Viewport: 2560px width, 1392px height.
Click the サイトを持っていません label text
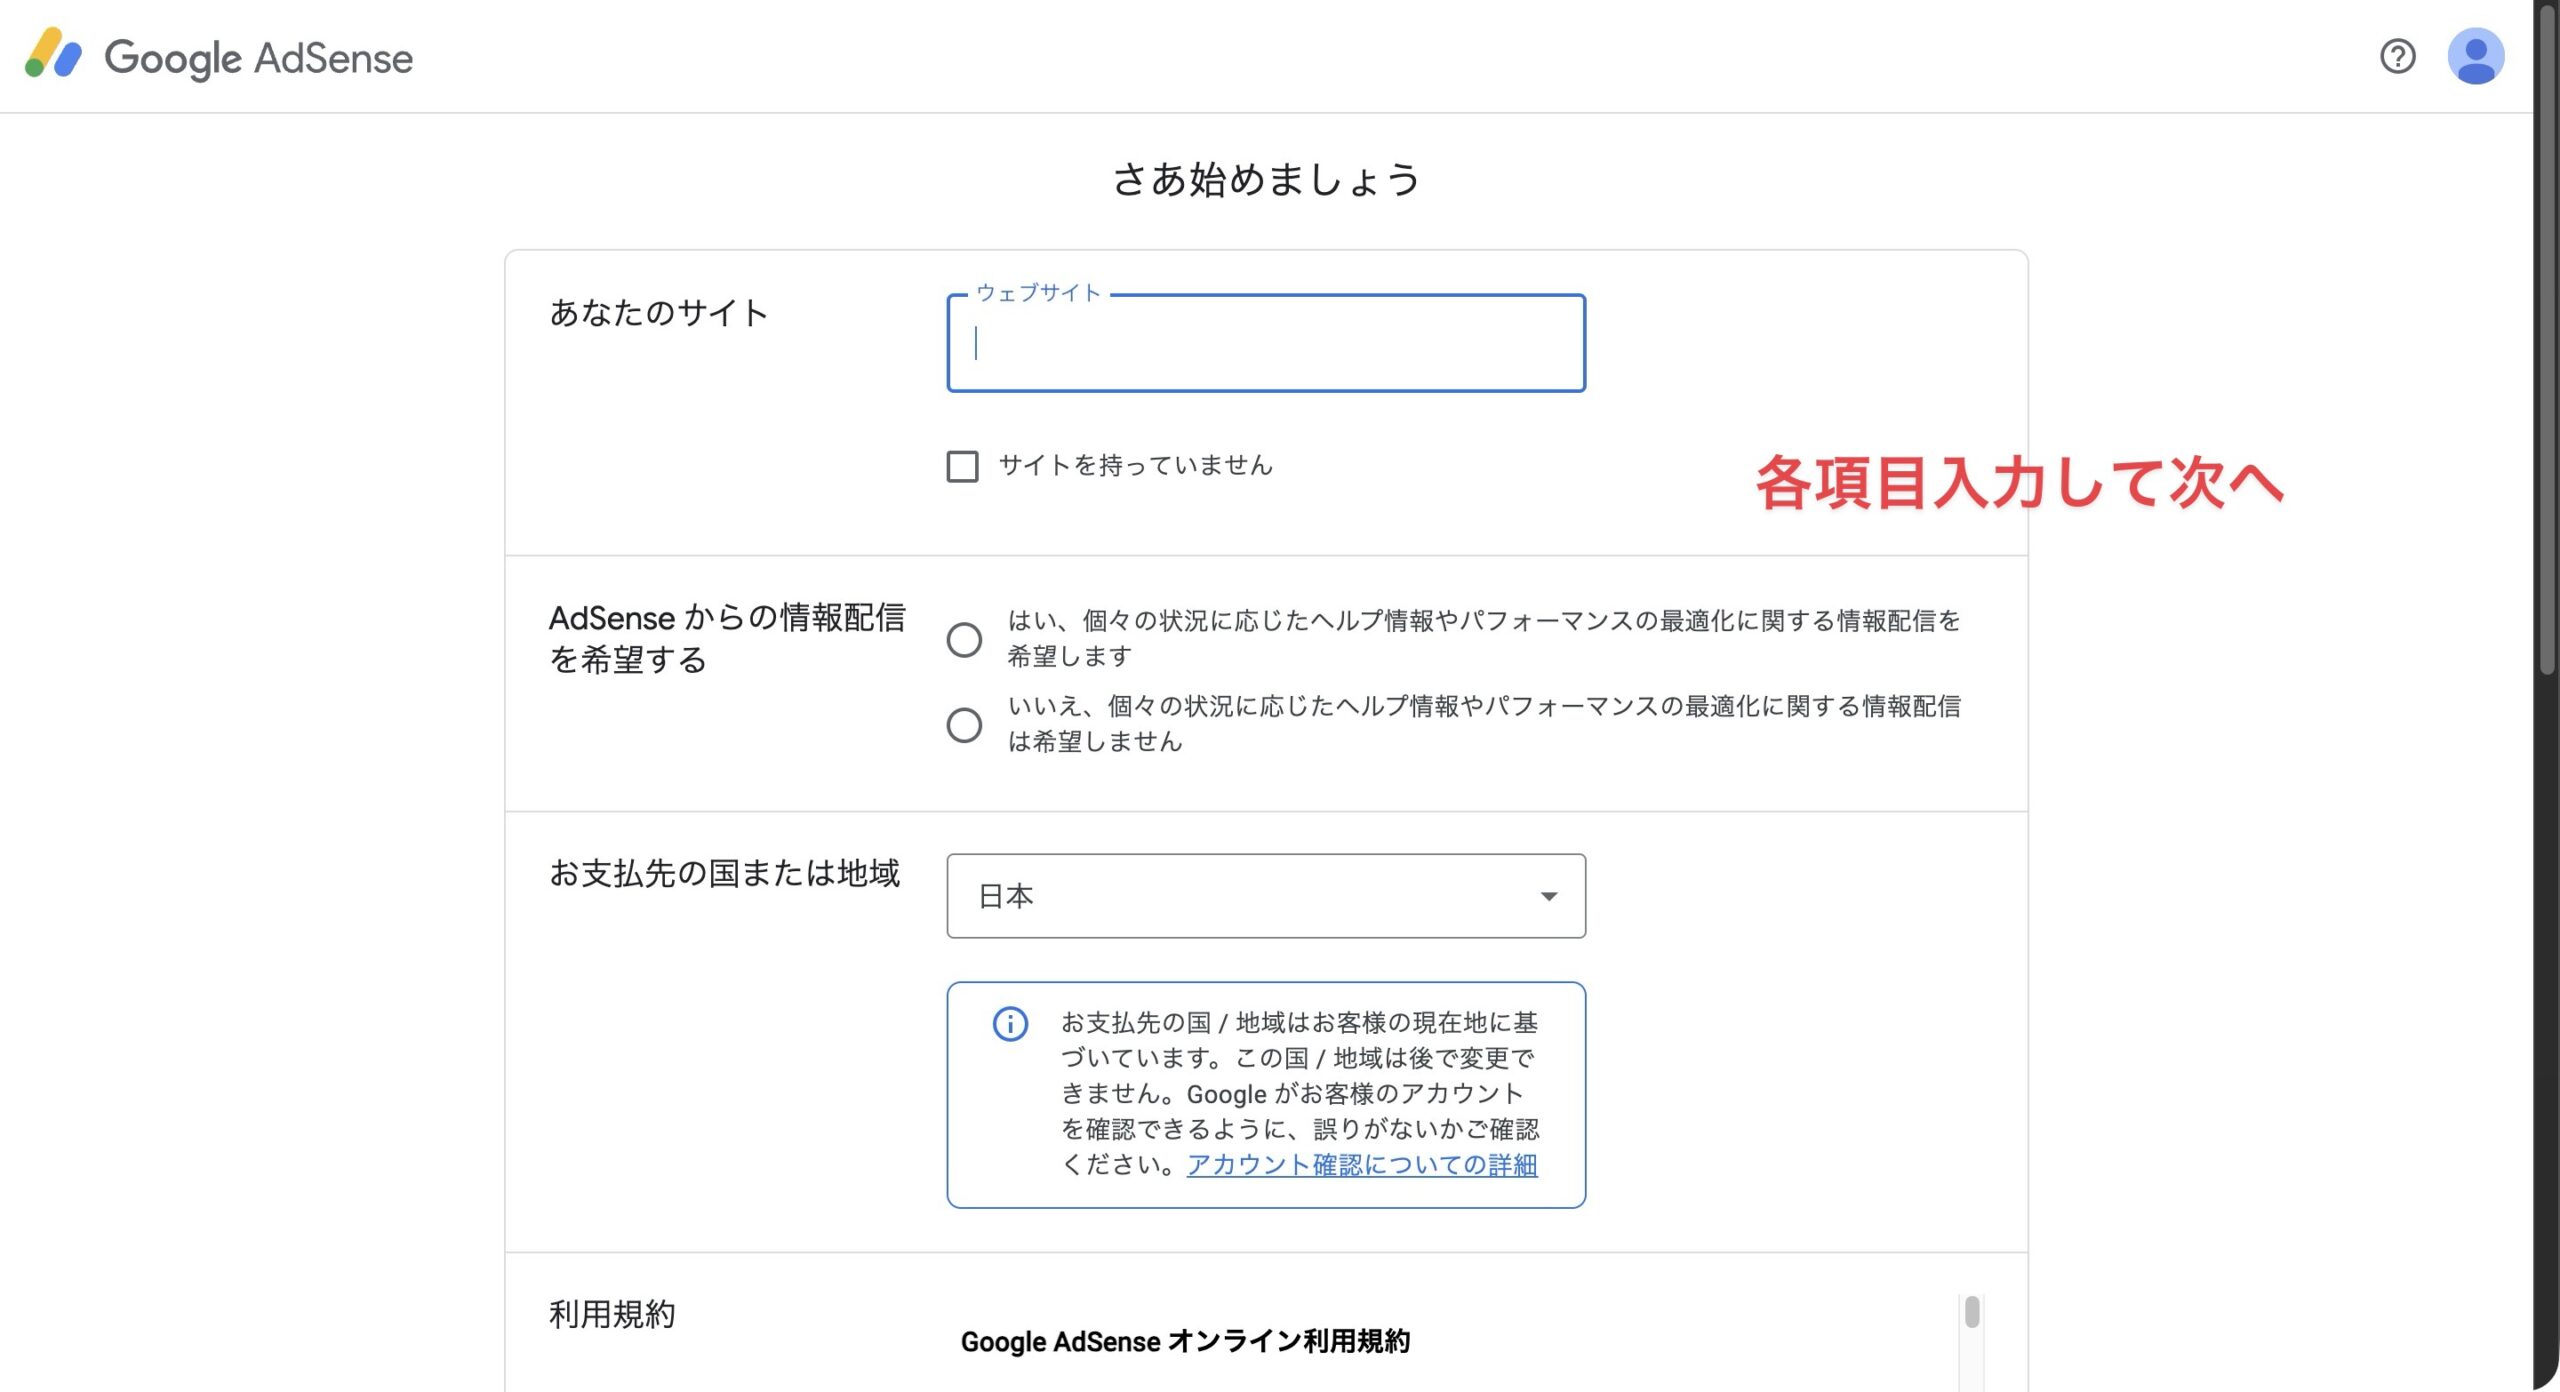1135,465
